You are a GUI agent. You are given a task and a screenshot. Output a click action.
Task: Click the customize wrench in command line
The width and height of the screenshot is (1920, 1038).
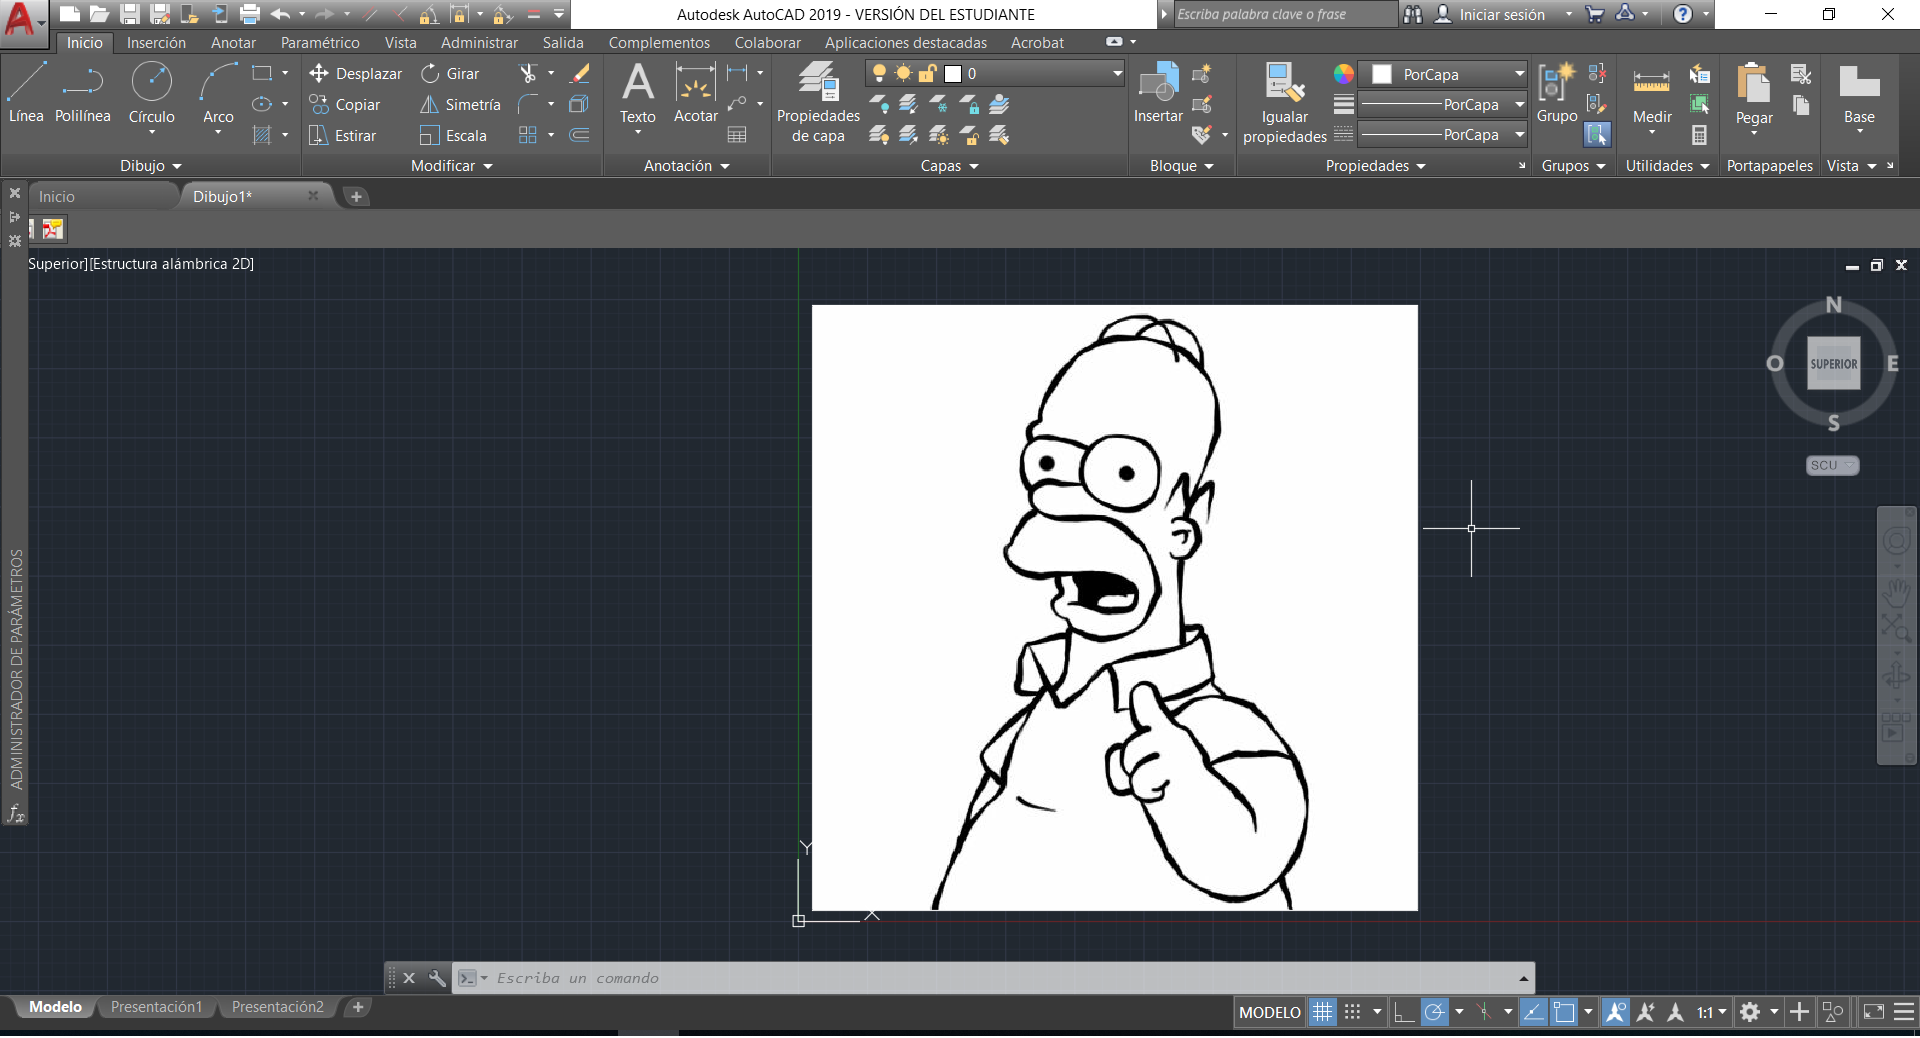click(437, 978)
